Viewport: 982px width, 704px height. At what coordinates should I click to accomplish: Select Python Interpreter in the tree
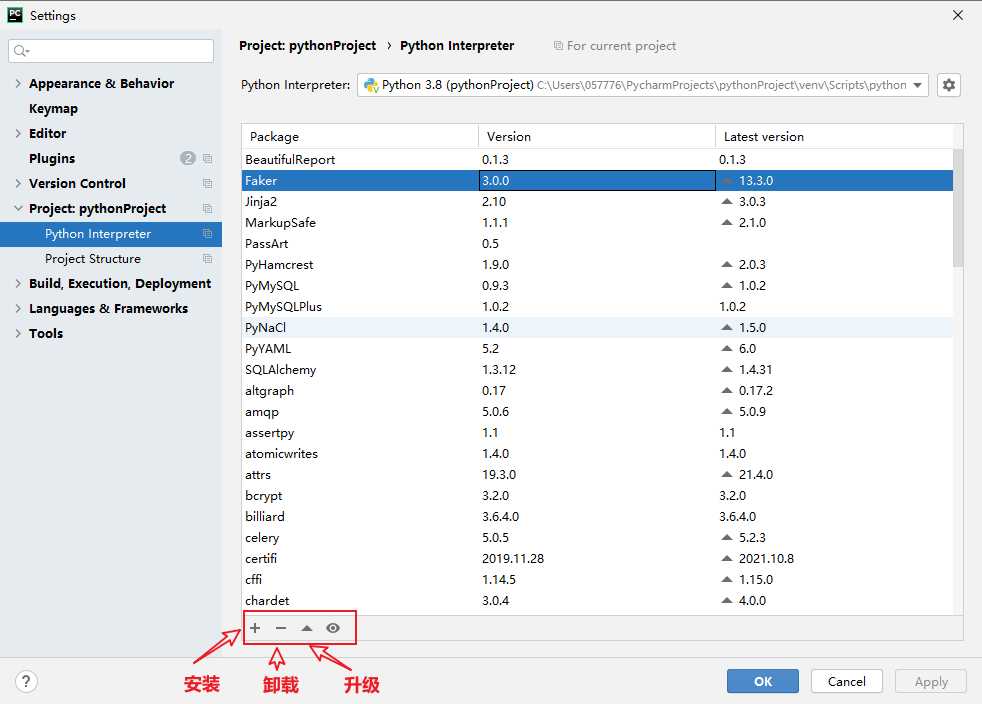[x=111, y=234]
